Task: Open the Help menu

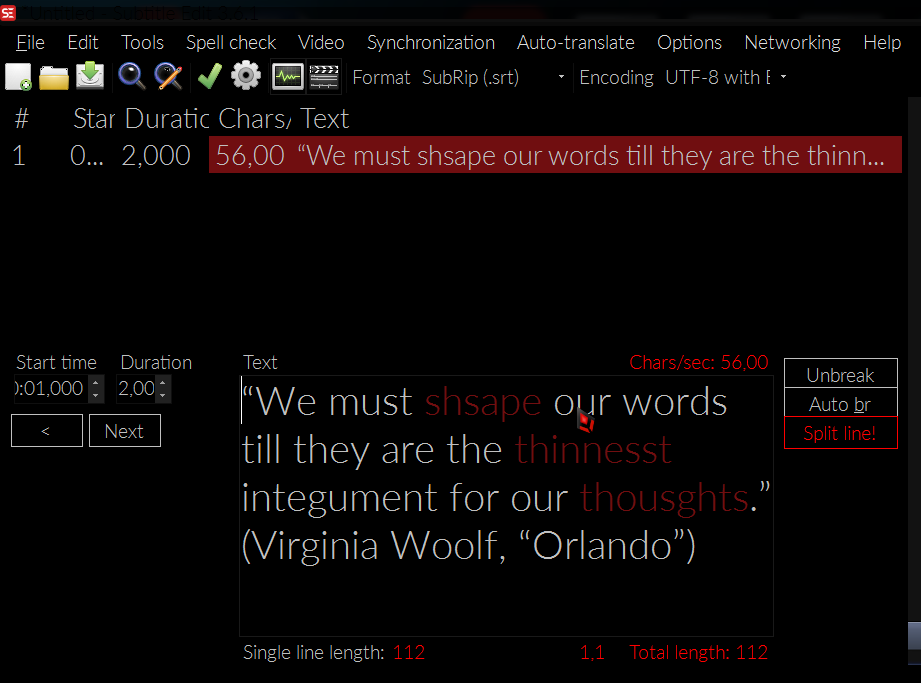Action: (x=882, y=42)
